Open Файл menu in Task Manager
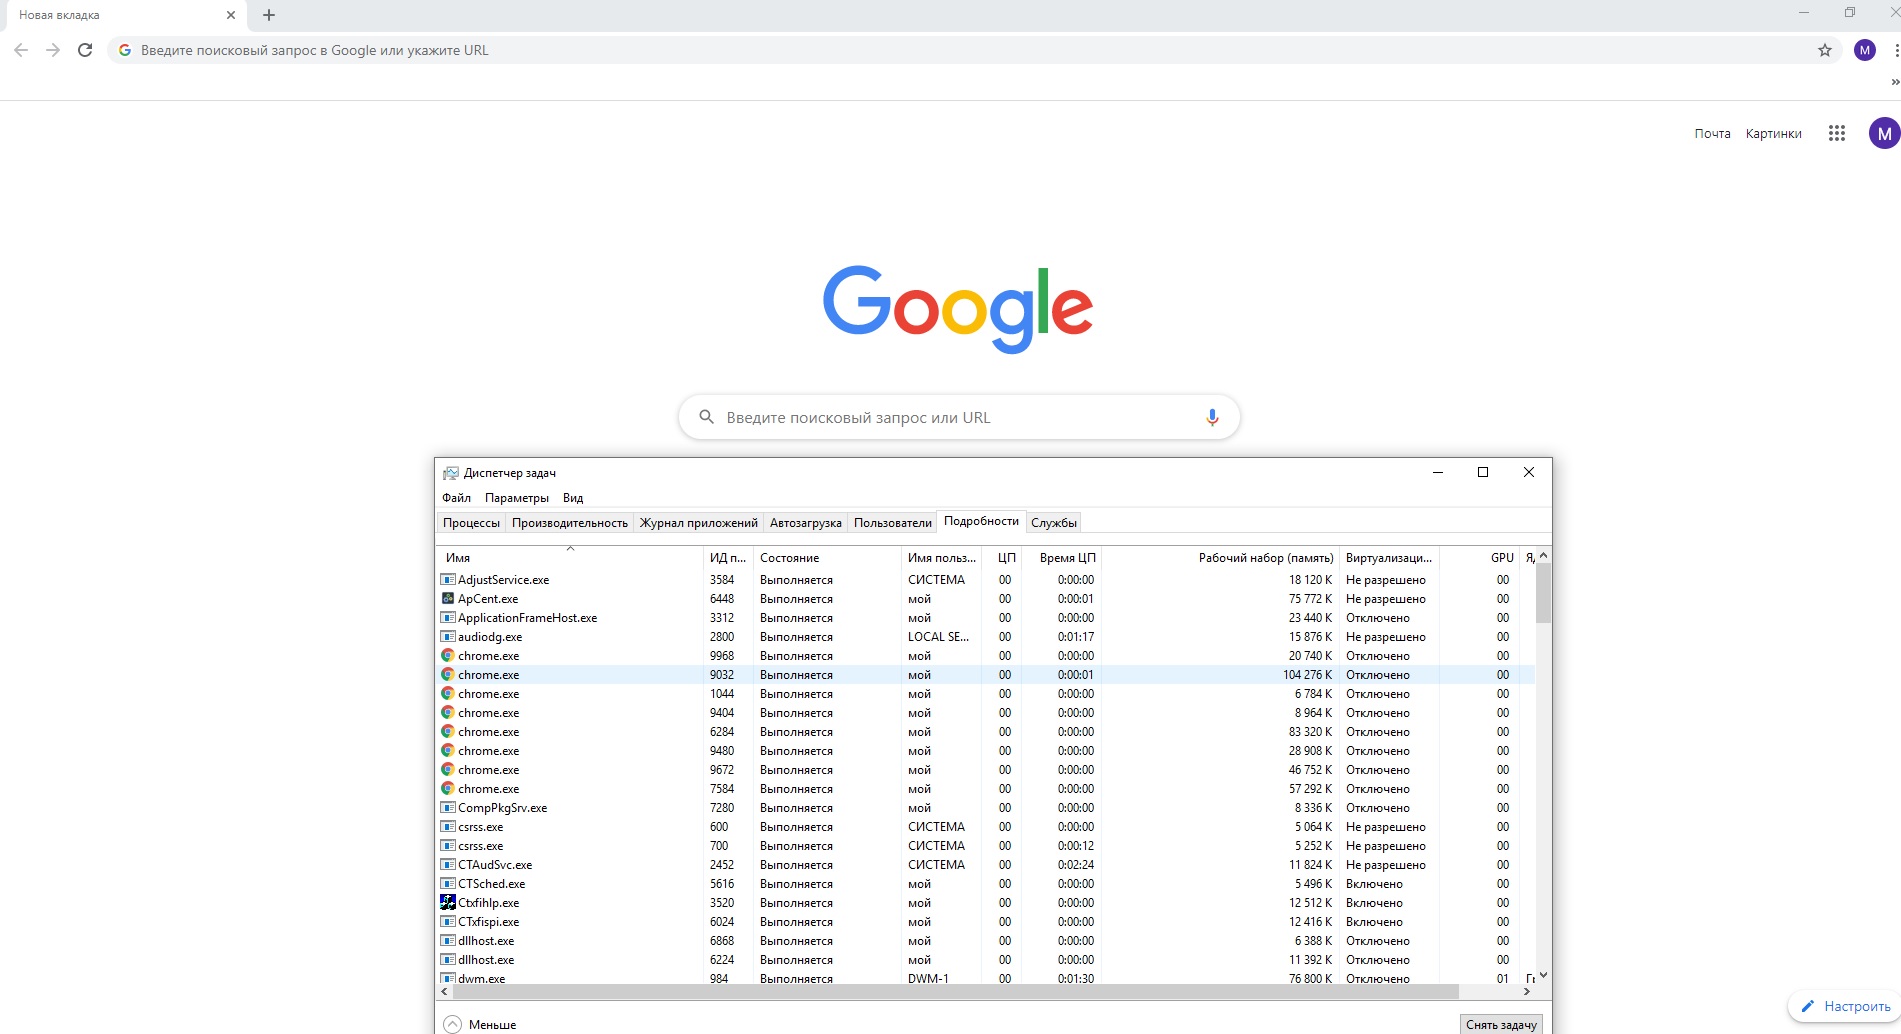 [x=456, y=498]
